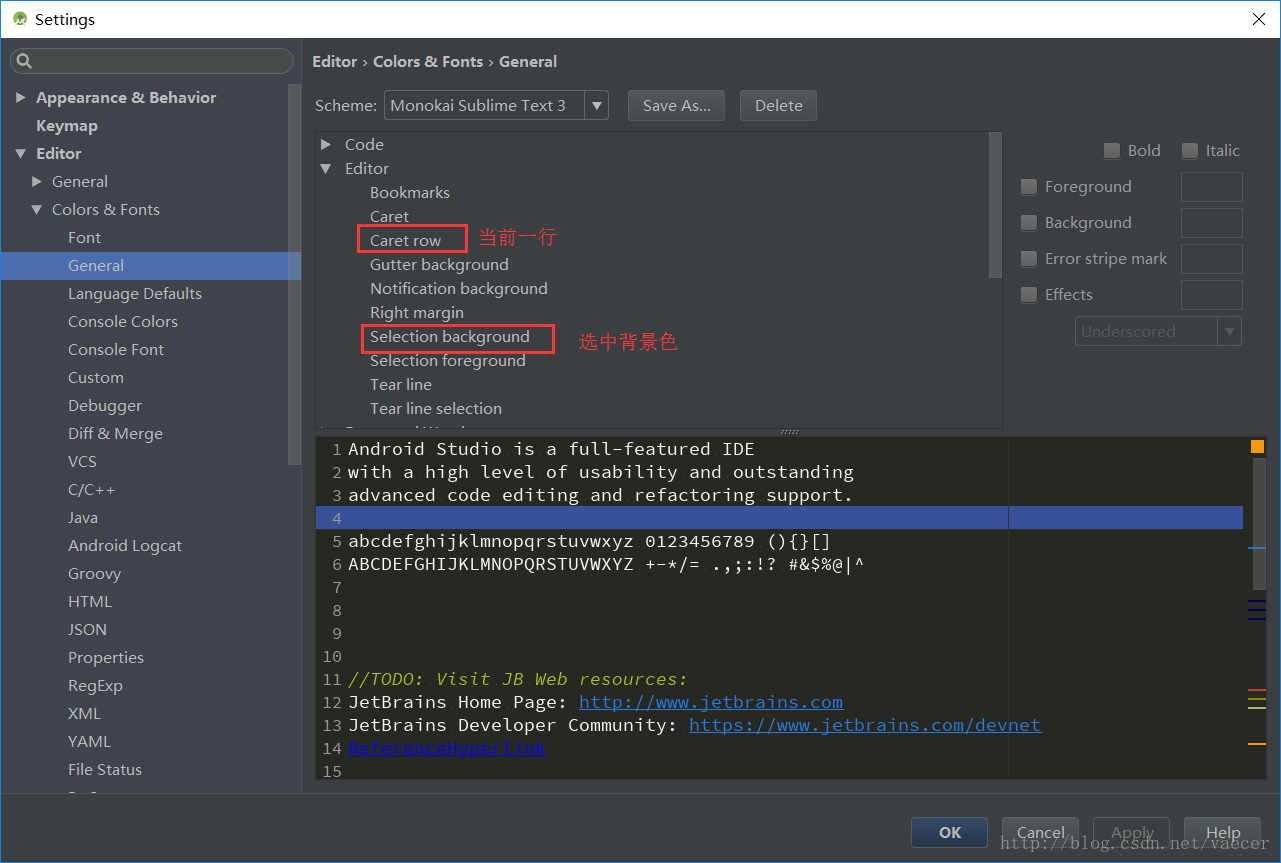This screenshot has height=863, width=1281.
Task: Expand the Code group in attributes list
Action: tap(326, 144)
